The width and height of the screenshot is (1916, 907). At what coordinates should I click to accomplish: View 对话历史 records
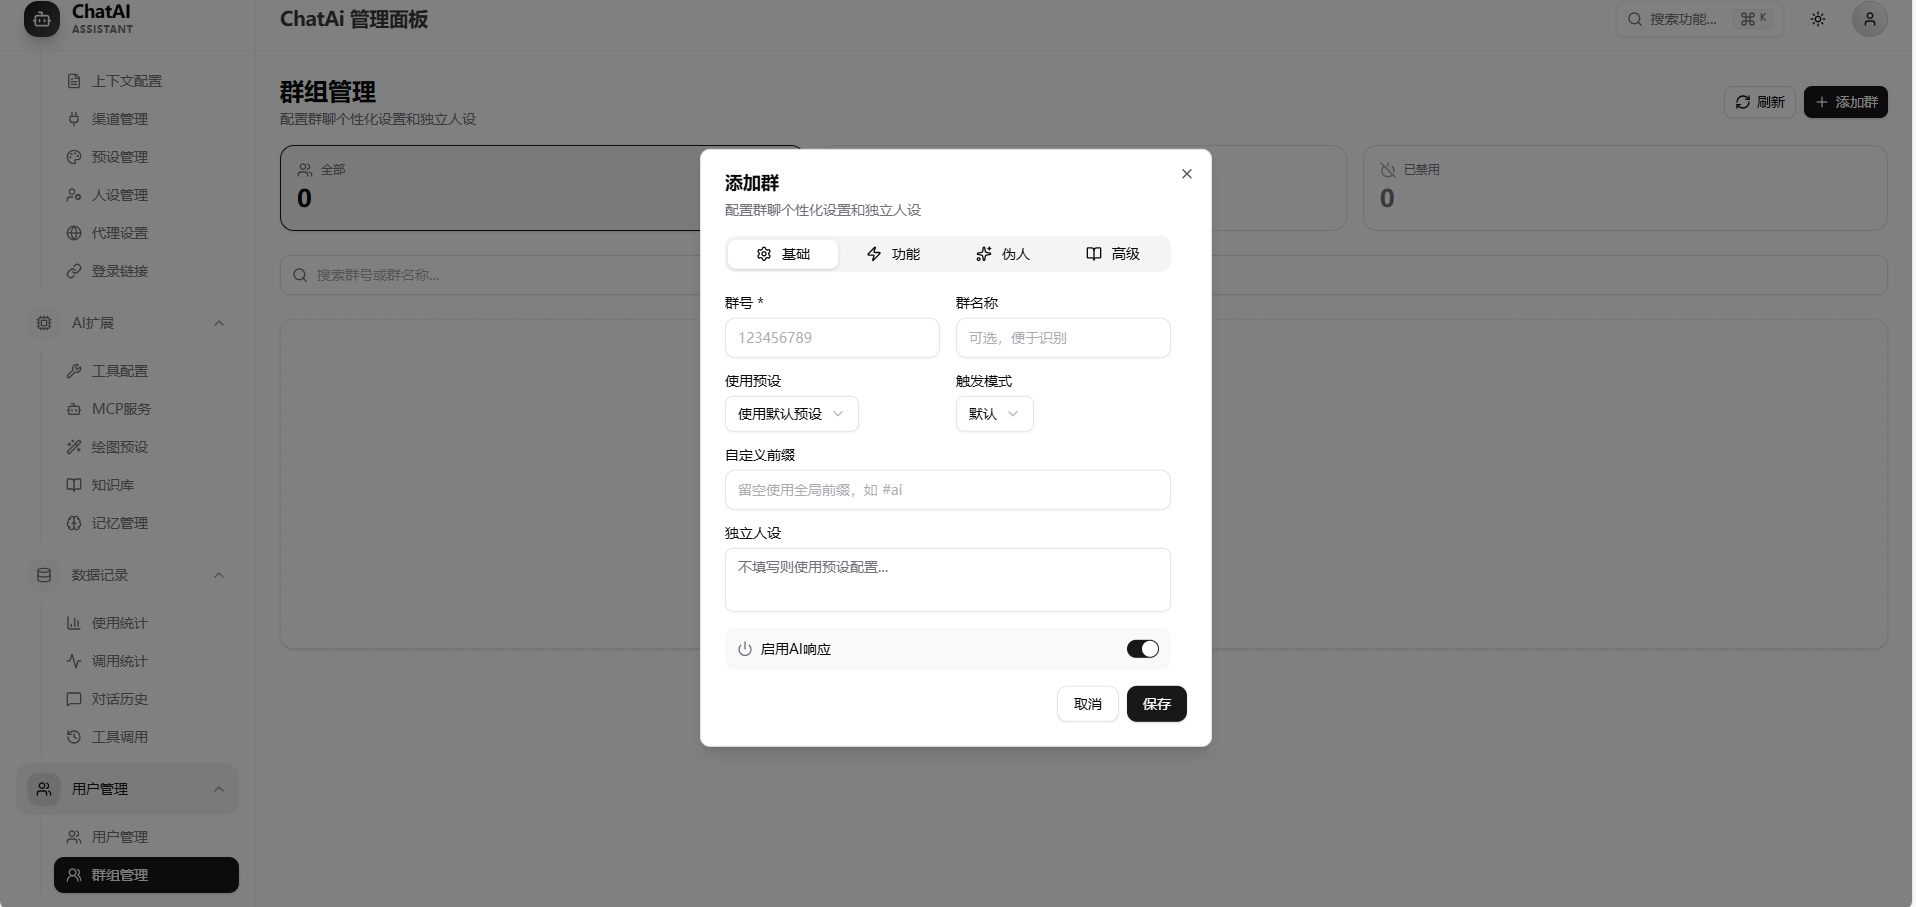(x=119, y=699)
